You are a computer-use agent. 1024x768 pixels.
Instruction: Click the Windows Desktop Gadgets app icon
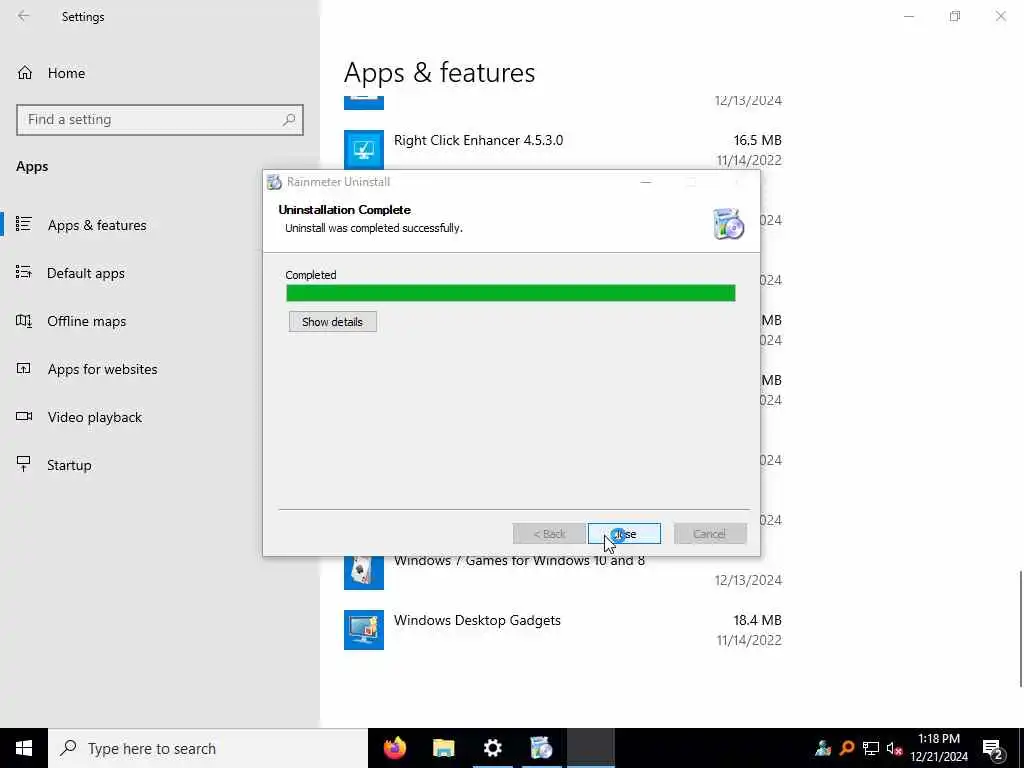coord(364,630)
